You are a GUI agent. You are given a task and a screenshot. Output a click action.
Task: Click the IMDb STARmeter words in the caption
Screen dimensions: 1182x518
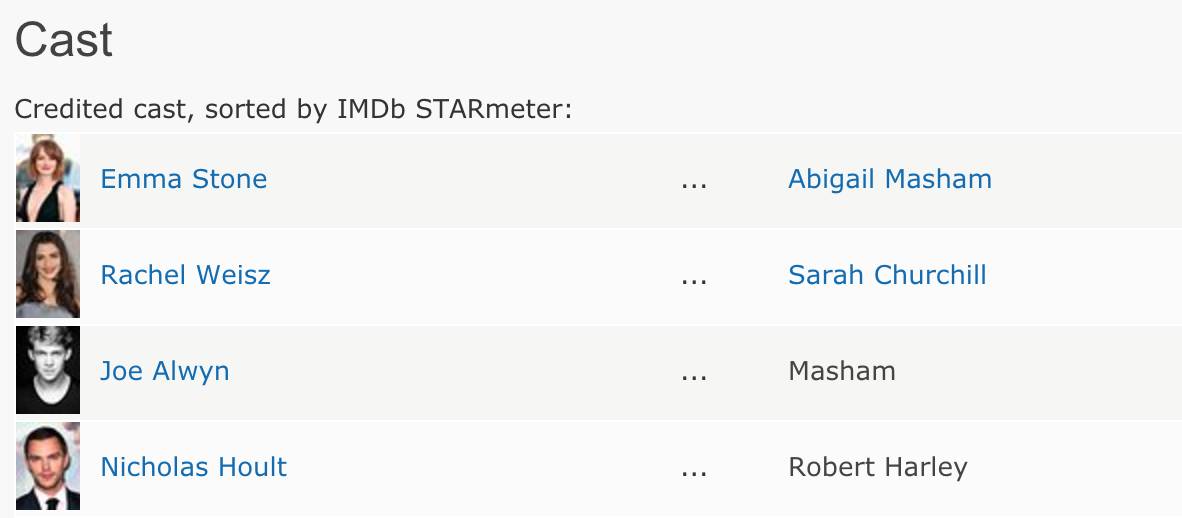[x=451, y=109]
